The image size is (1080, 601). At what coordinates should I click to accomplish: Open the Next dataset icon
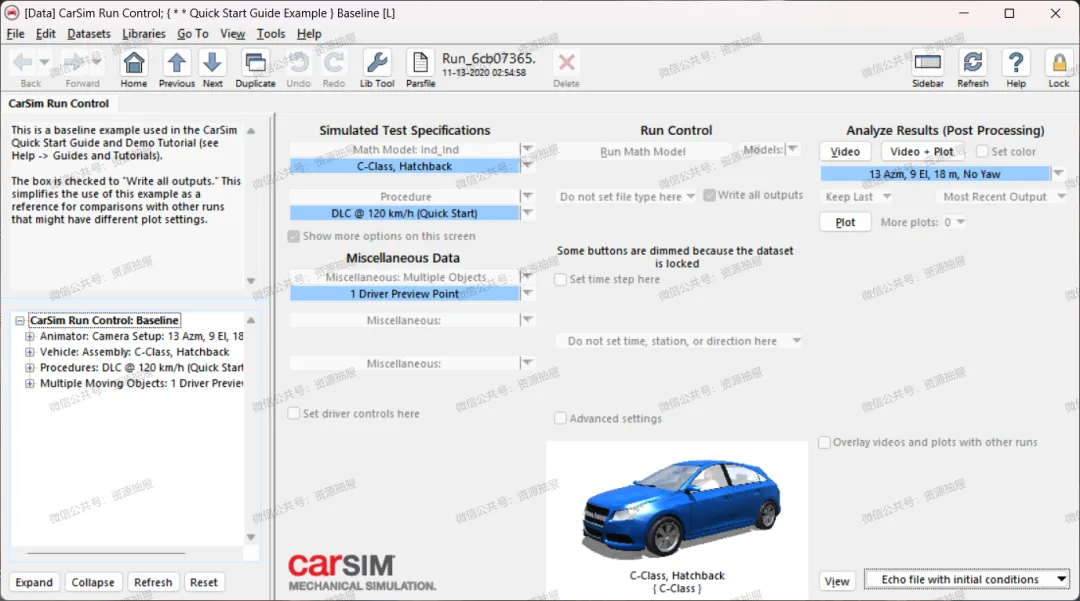pos(212,63)
